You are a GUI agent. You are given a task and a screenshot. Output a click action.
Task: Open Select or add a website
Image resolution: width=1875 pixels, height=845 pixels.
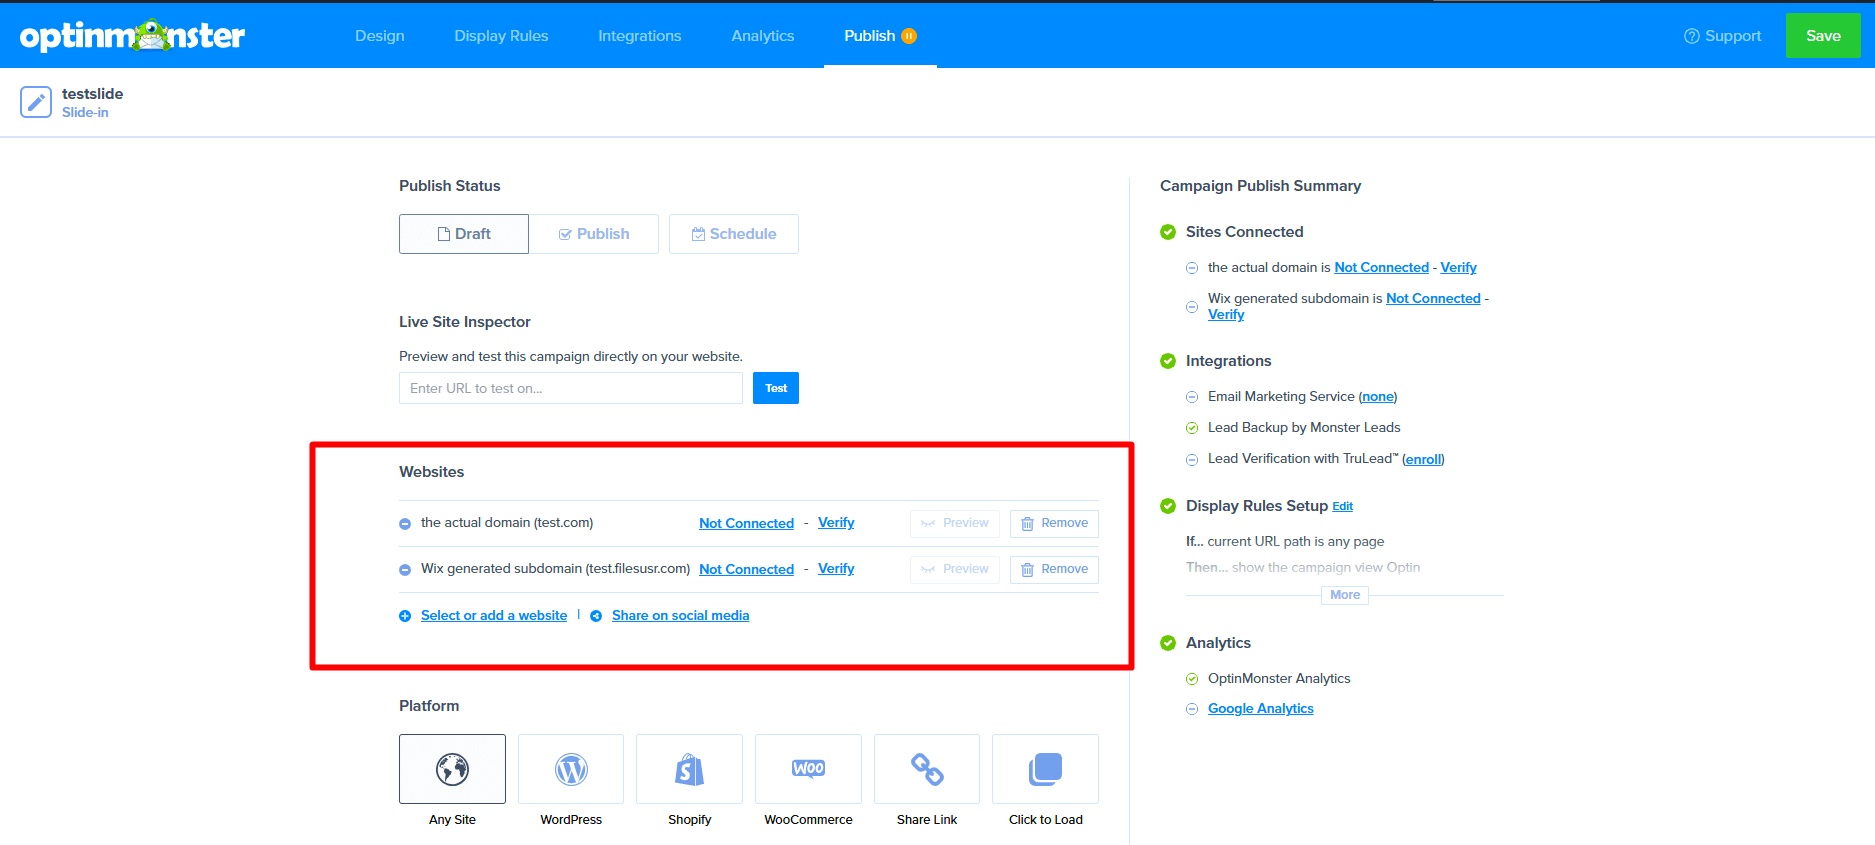pyautogui.click(x=493, y=616)
